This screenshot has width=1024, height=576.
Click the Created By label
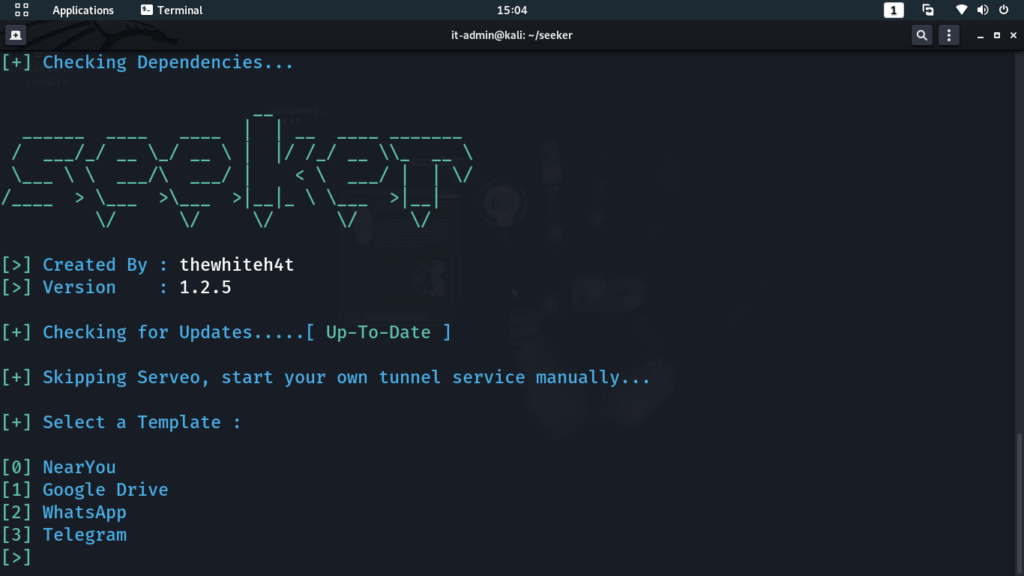click(x=95, y=265)
